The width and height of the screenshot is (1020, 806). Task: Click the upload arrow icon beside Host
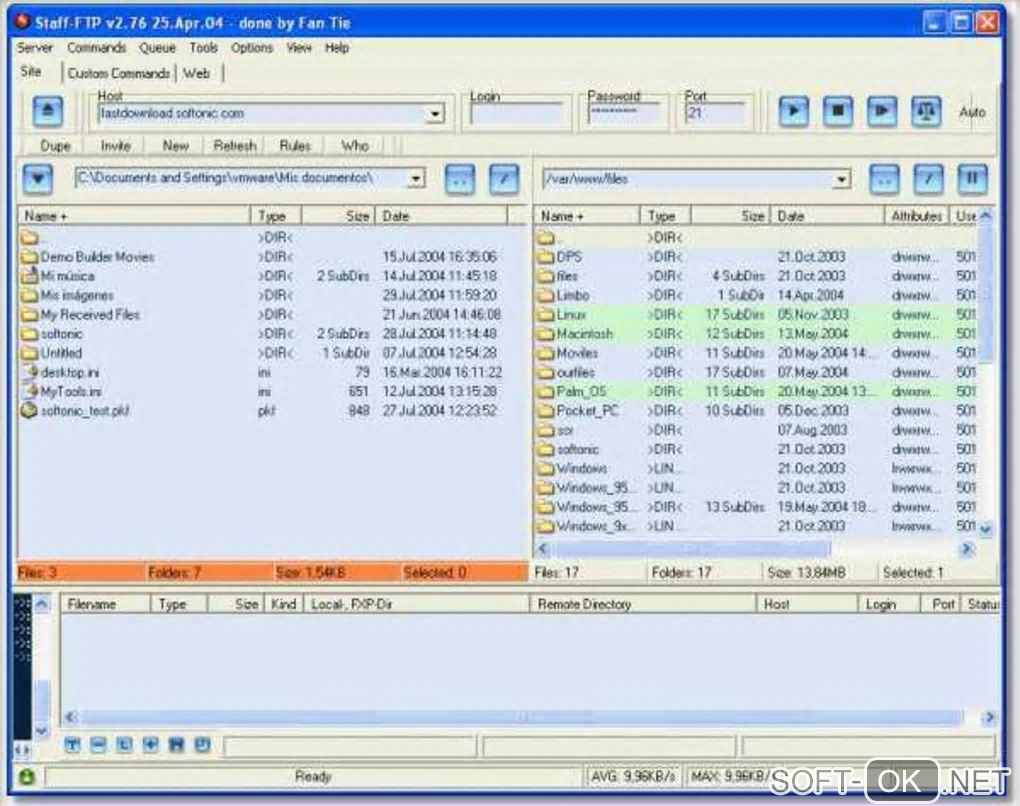point(48,111)
